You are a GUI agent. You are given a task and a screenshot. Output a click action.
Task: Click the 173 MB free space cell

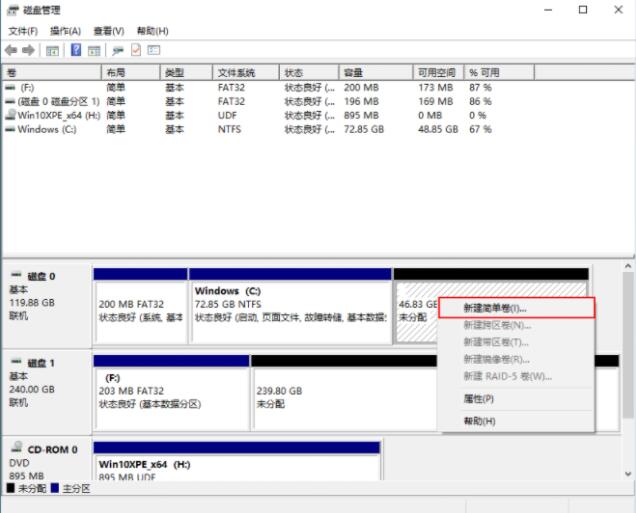pos(436,87)
